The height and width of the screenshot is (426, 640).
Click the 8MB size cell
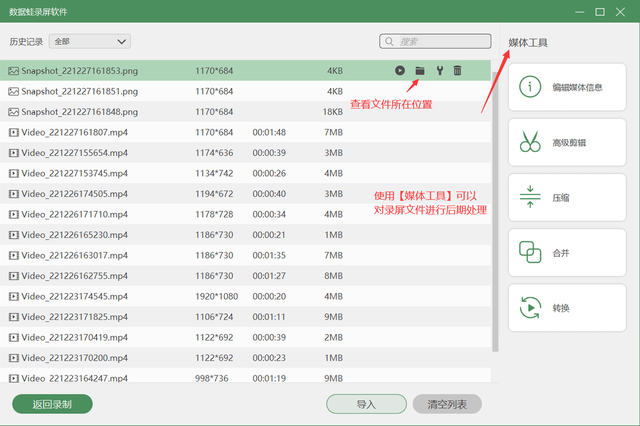tap(333, 276)
